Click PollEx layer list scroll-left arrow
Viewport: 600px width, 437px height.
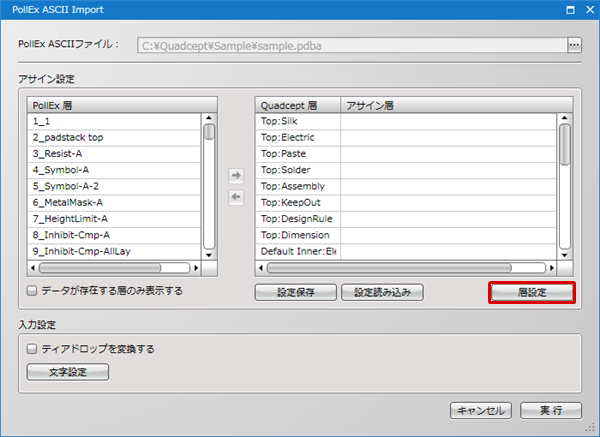(x=33, y=268)
